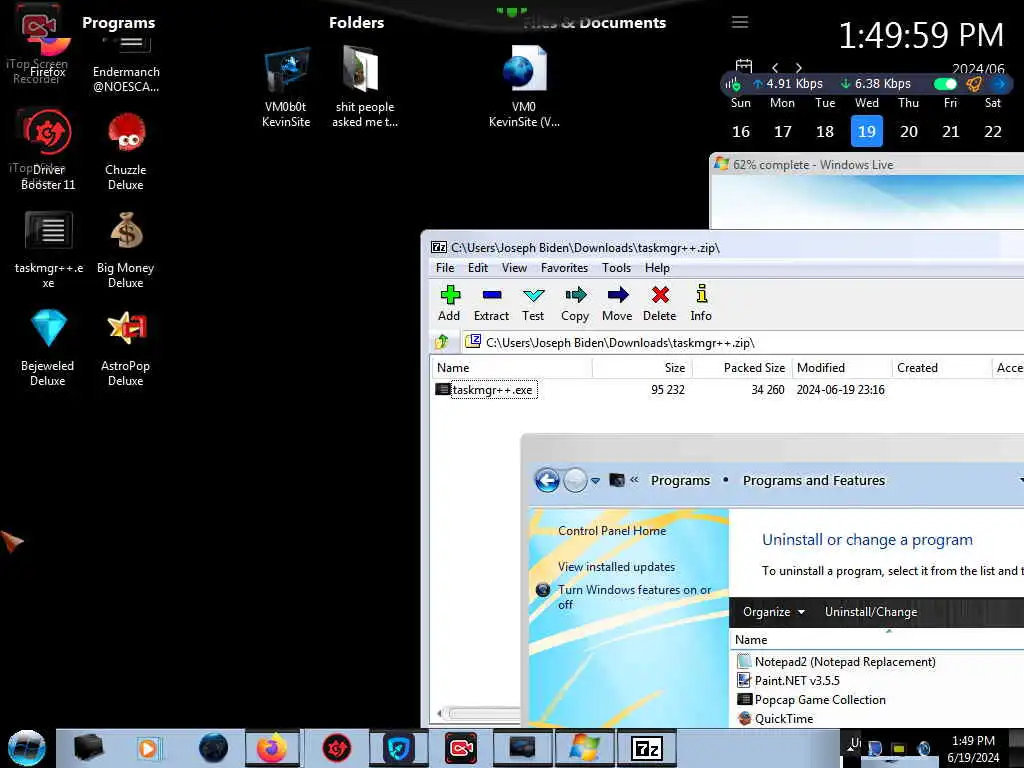Open the VM0 KevinSite document icon

(524, 87)
